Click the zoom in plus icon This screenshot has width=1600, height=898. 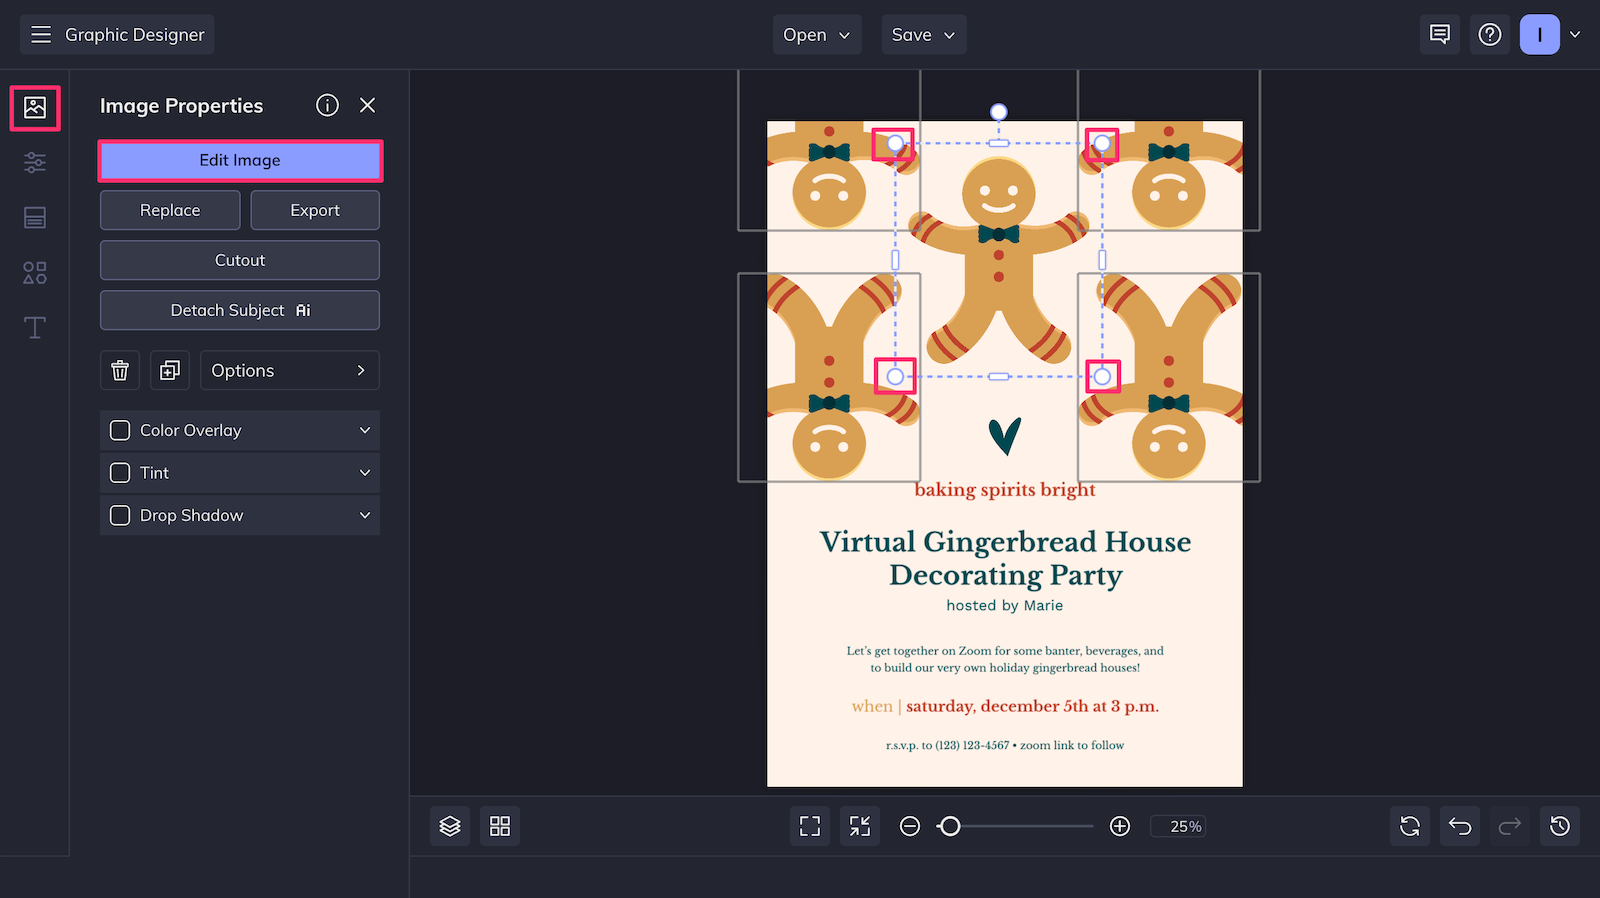pos(1120,826)
